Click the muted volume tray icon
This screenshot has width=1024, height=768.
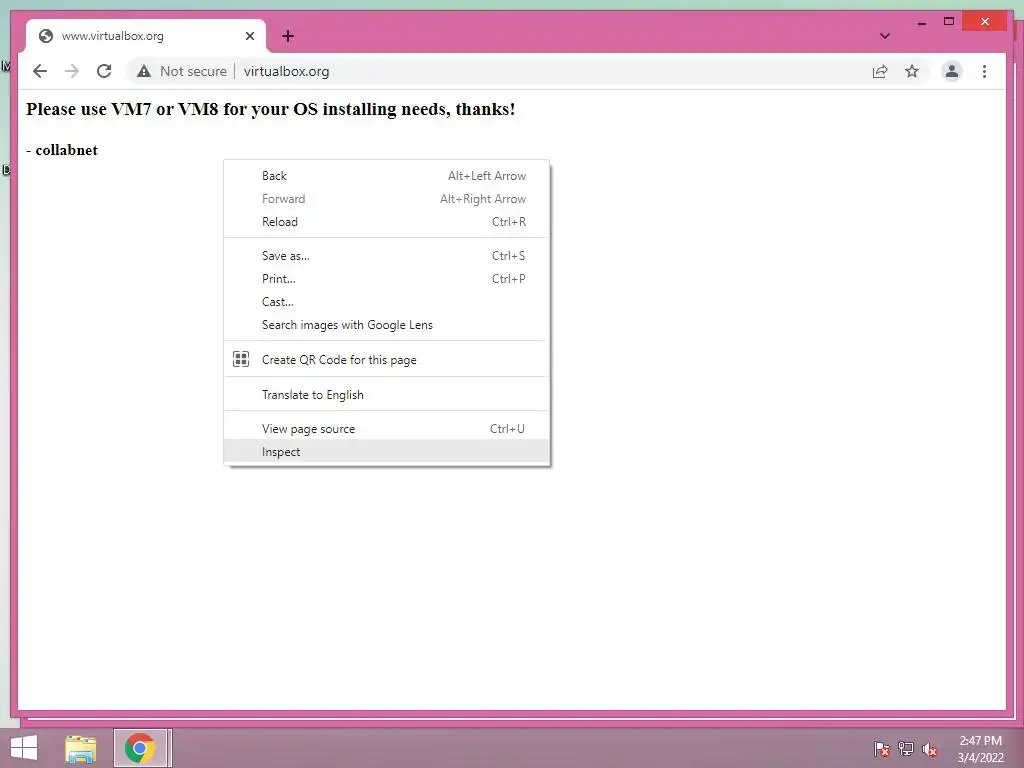coord(930,749)
